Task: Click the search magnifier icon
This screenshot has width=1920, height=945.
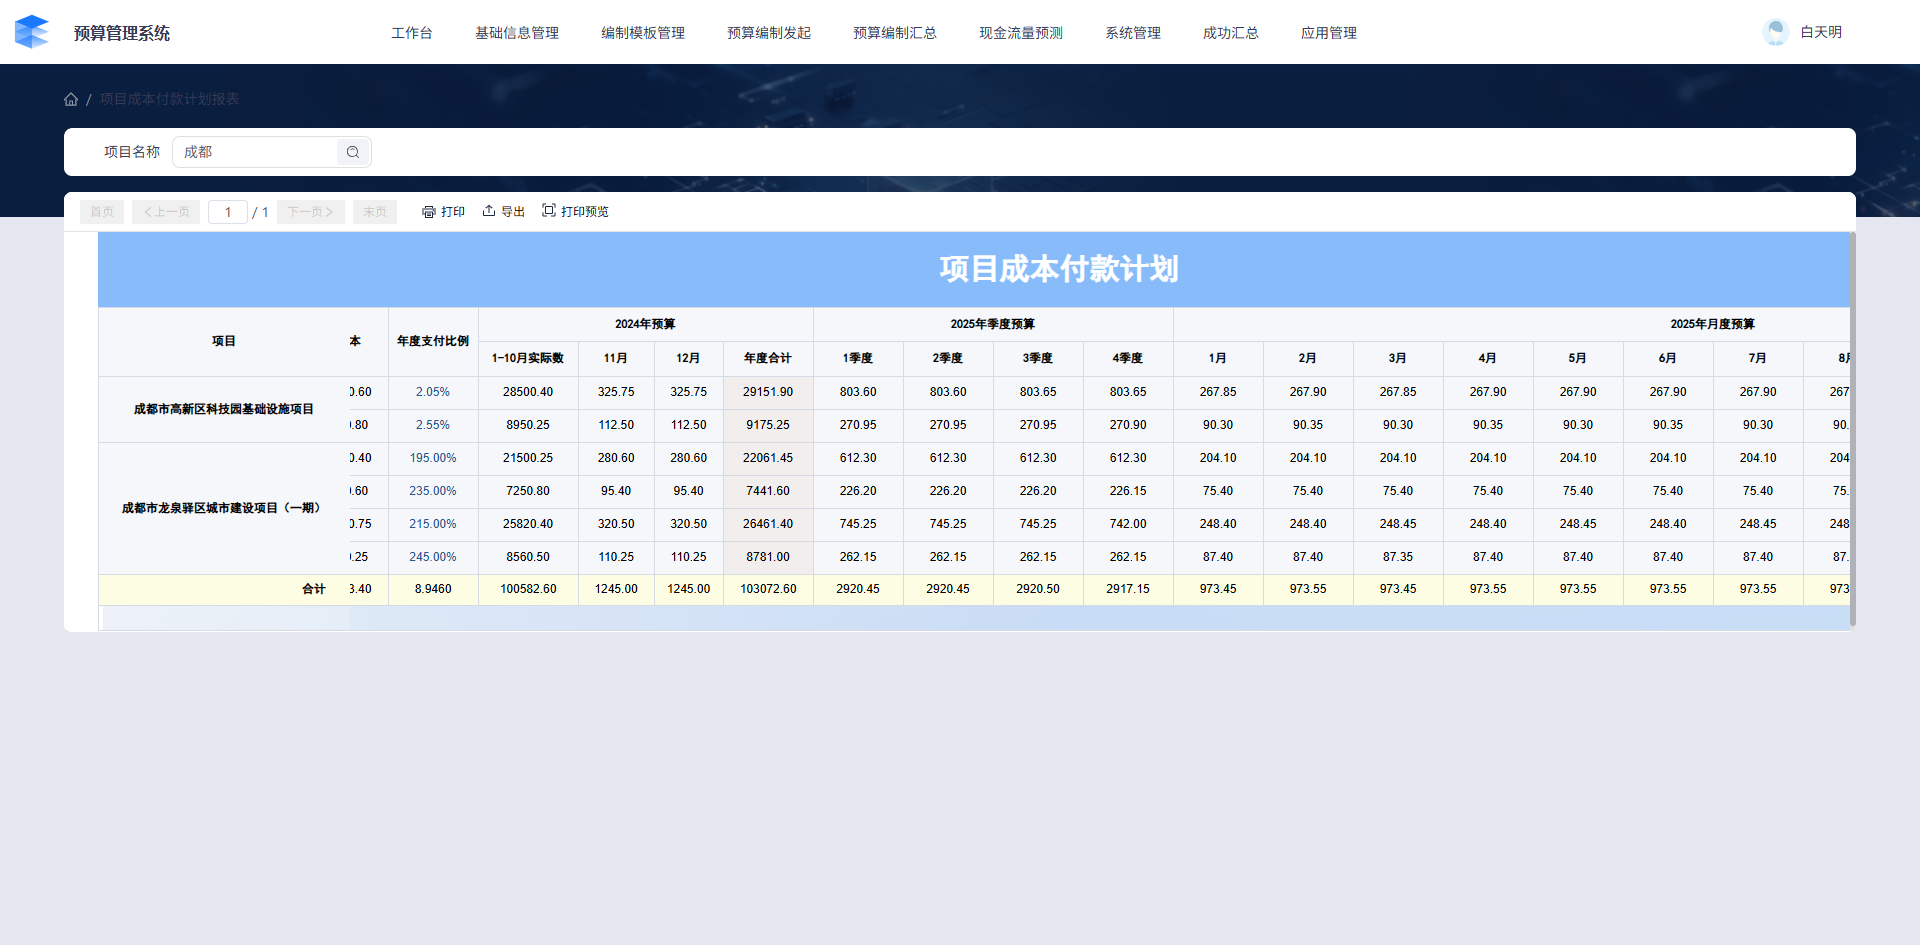Action: [353, 152]
